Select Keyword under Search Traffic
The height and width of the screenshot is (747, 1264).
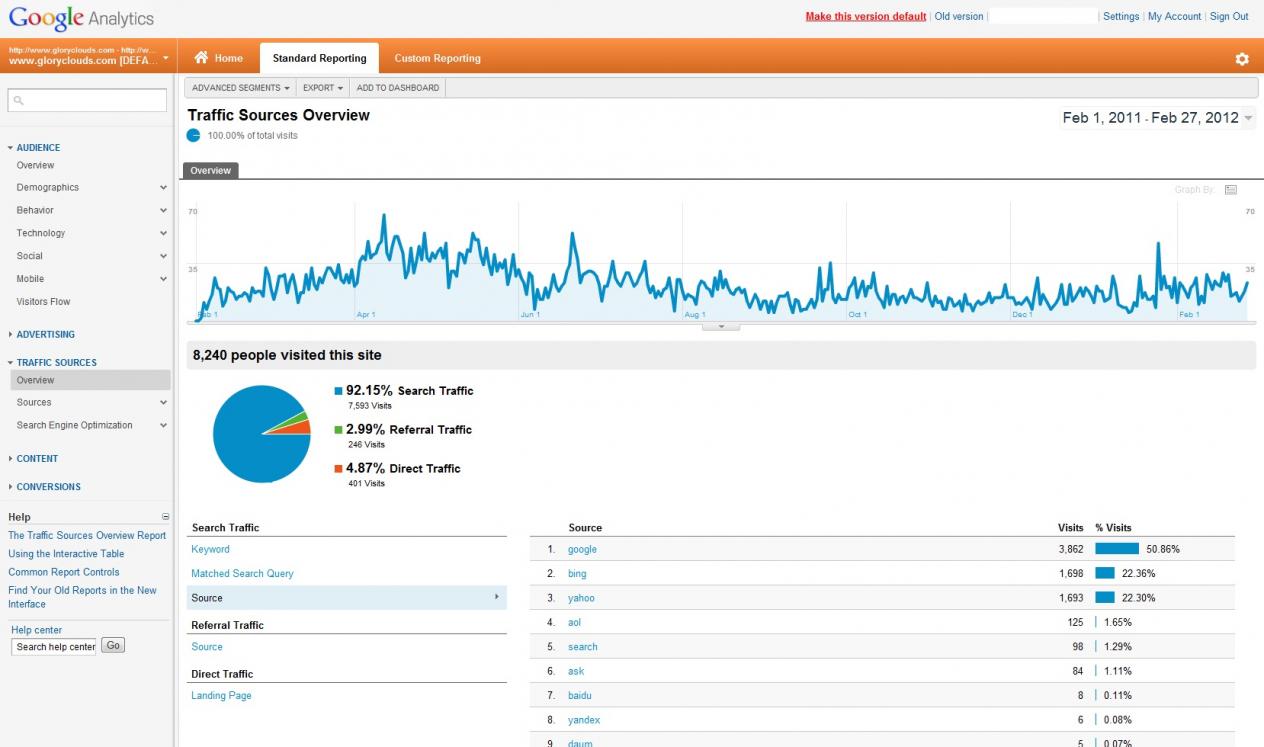[x=210, y=550]
